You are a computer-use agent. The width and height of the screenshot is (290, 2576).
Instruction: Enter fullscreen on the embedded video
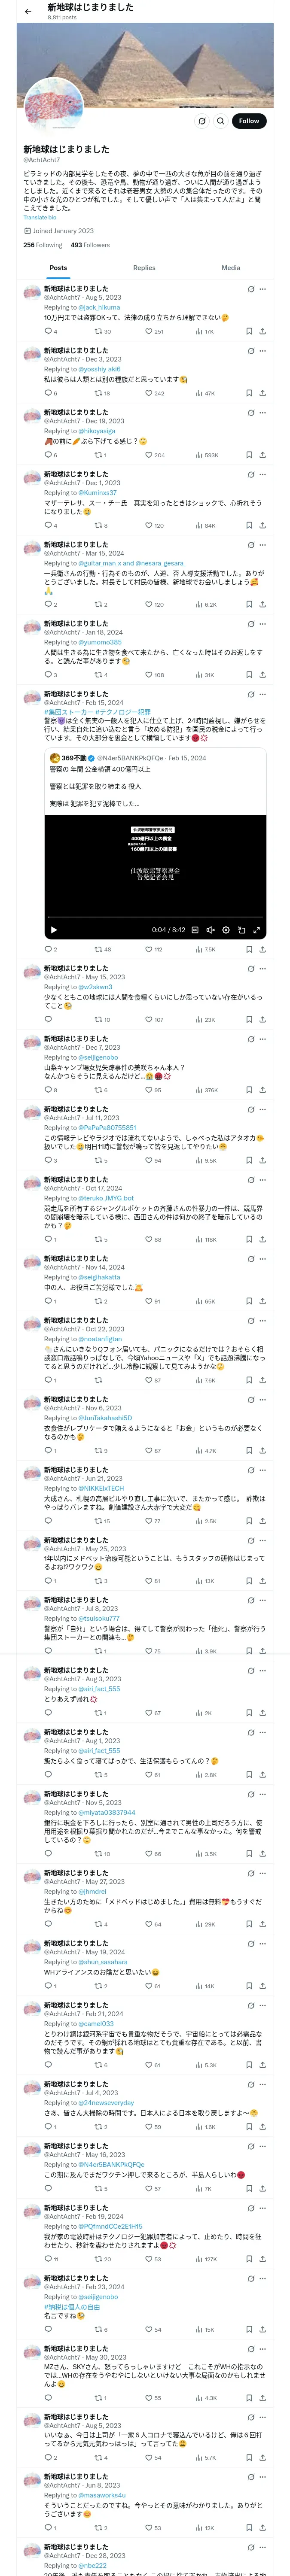(x=257, y=930)
